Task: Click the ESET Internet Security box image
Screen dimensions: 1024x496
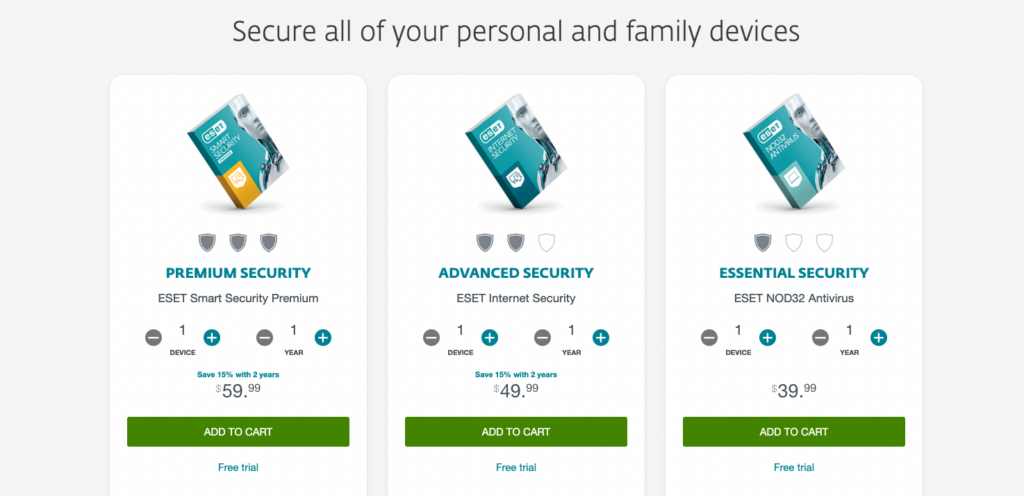Action: 516,152
